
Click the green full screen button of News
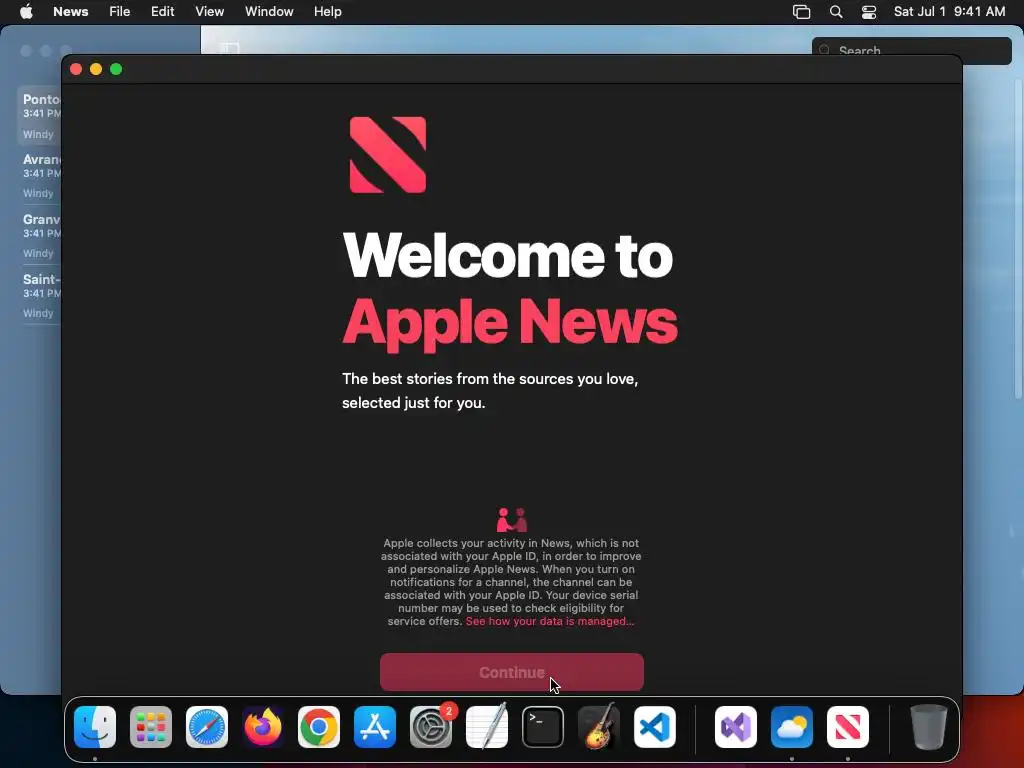point(116,69)
